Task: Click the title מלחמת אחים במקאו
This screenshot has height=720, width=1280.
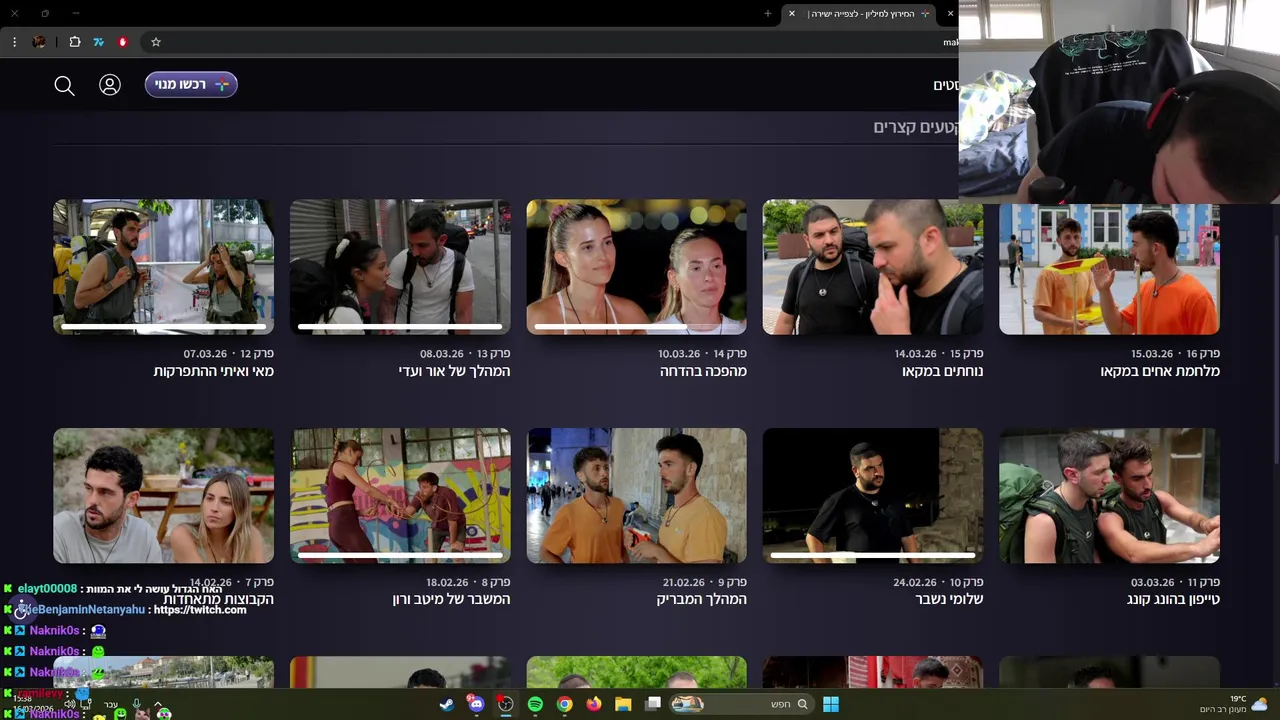Action: tap(1160, 371)
